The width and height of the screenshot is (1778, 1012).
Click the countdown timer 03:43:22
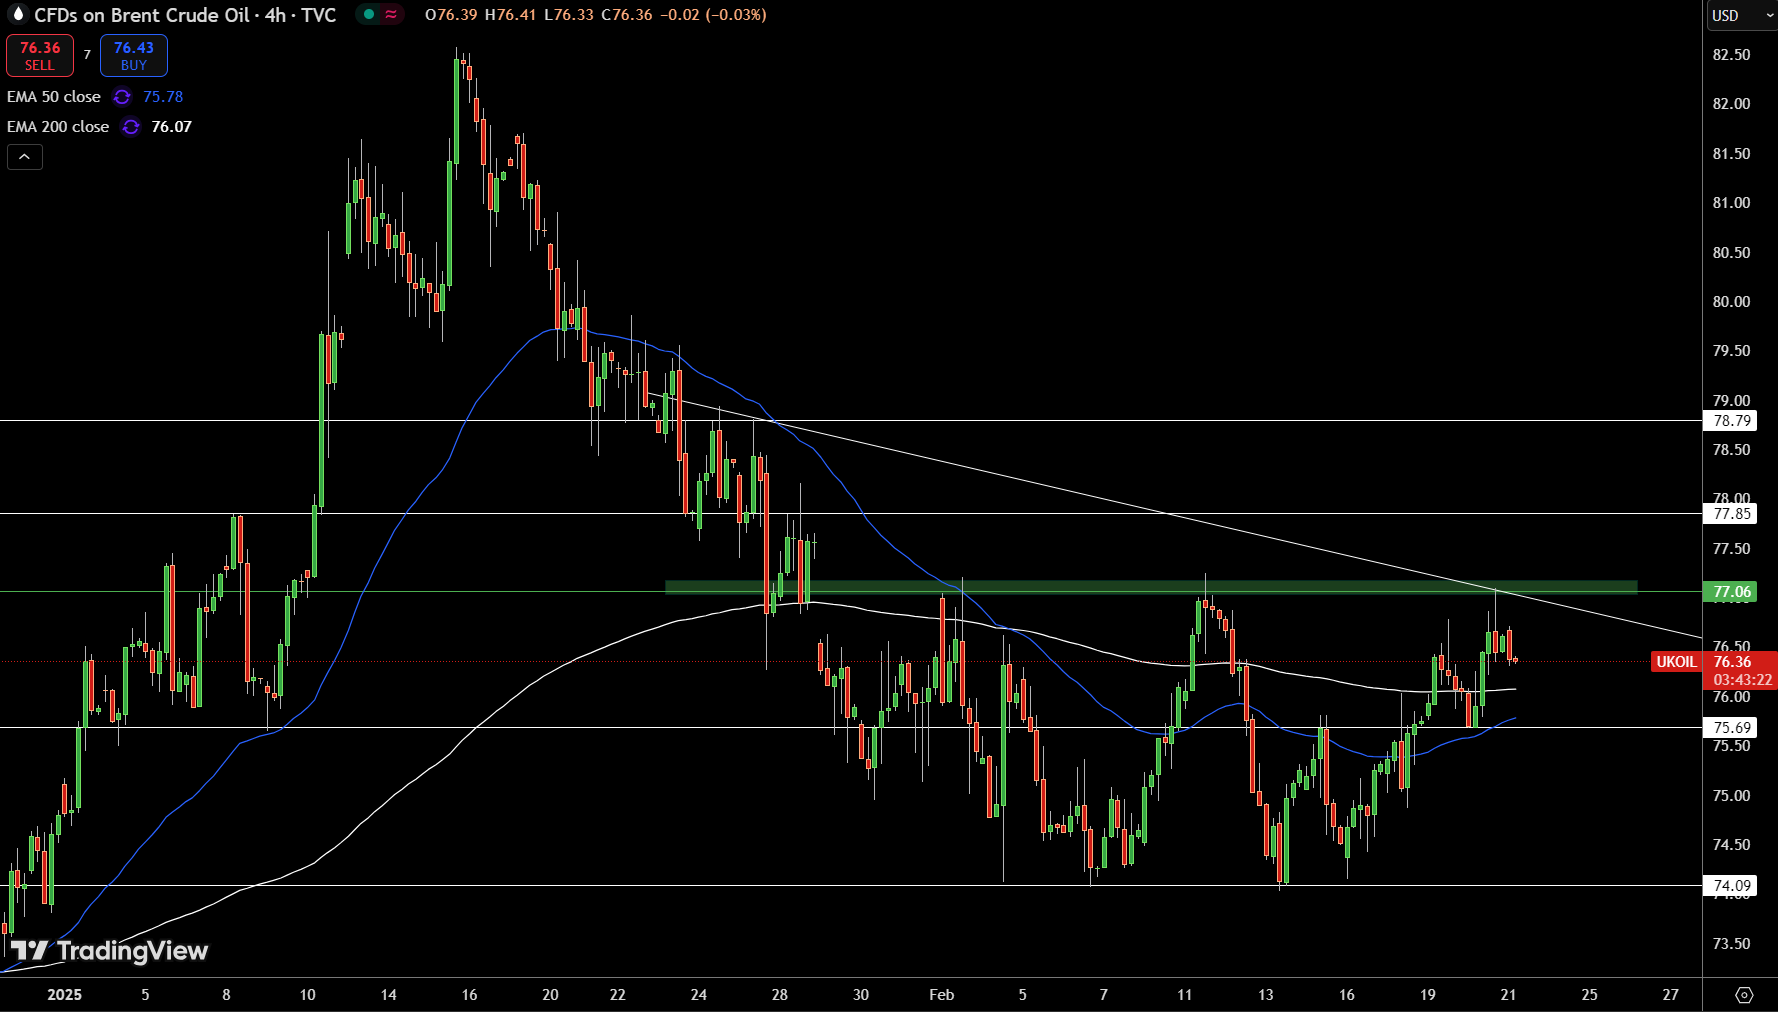[1743, 680]
